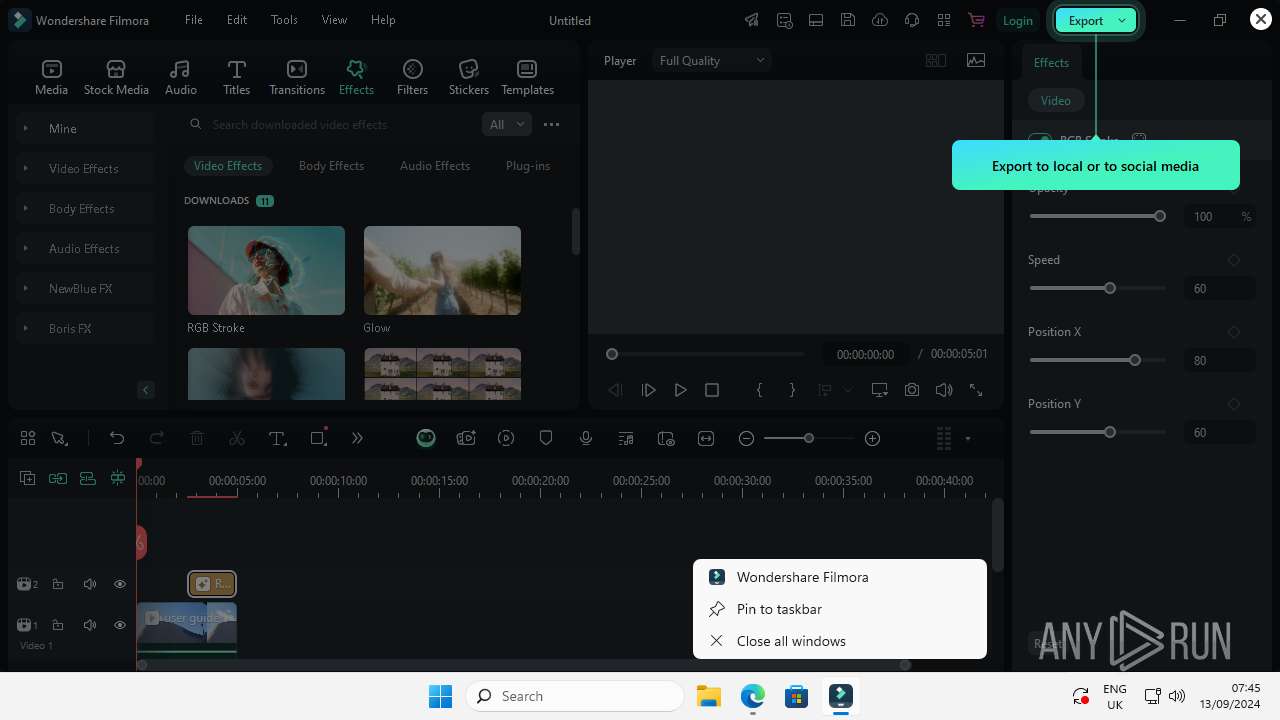Open the Export dropdown arrow
1280x720 pixels.
click(x=1122, y=20)
